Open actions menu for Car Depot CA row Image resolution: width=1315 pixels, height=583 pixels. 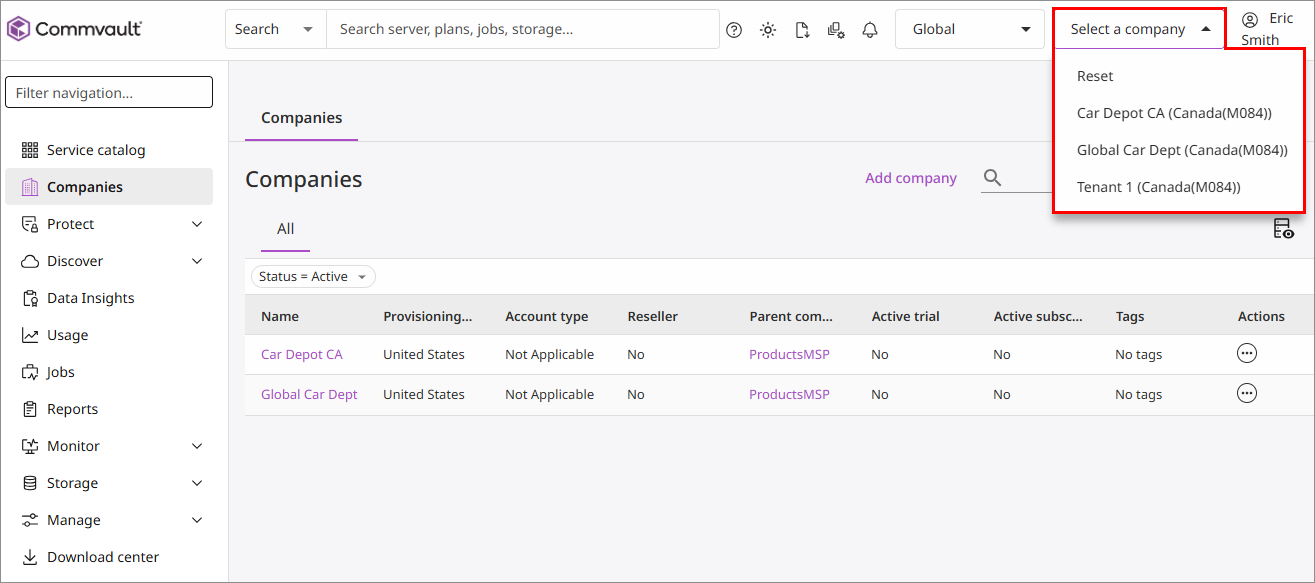(x=1247, y=353)
